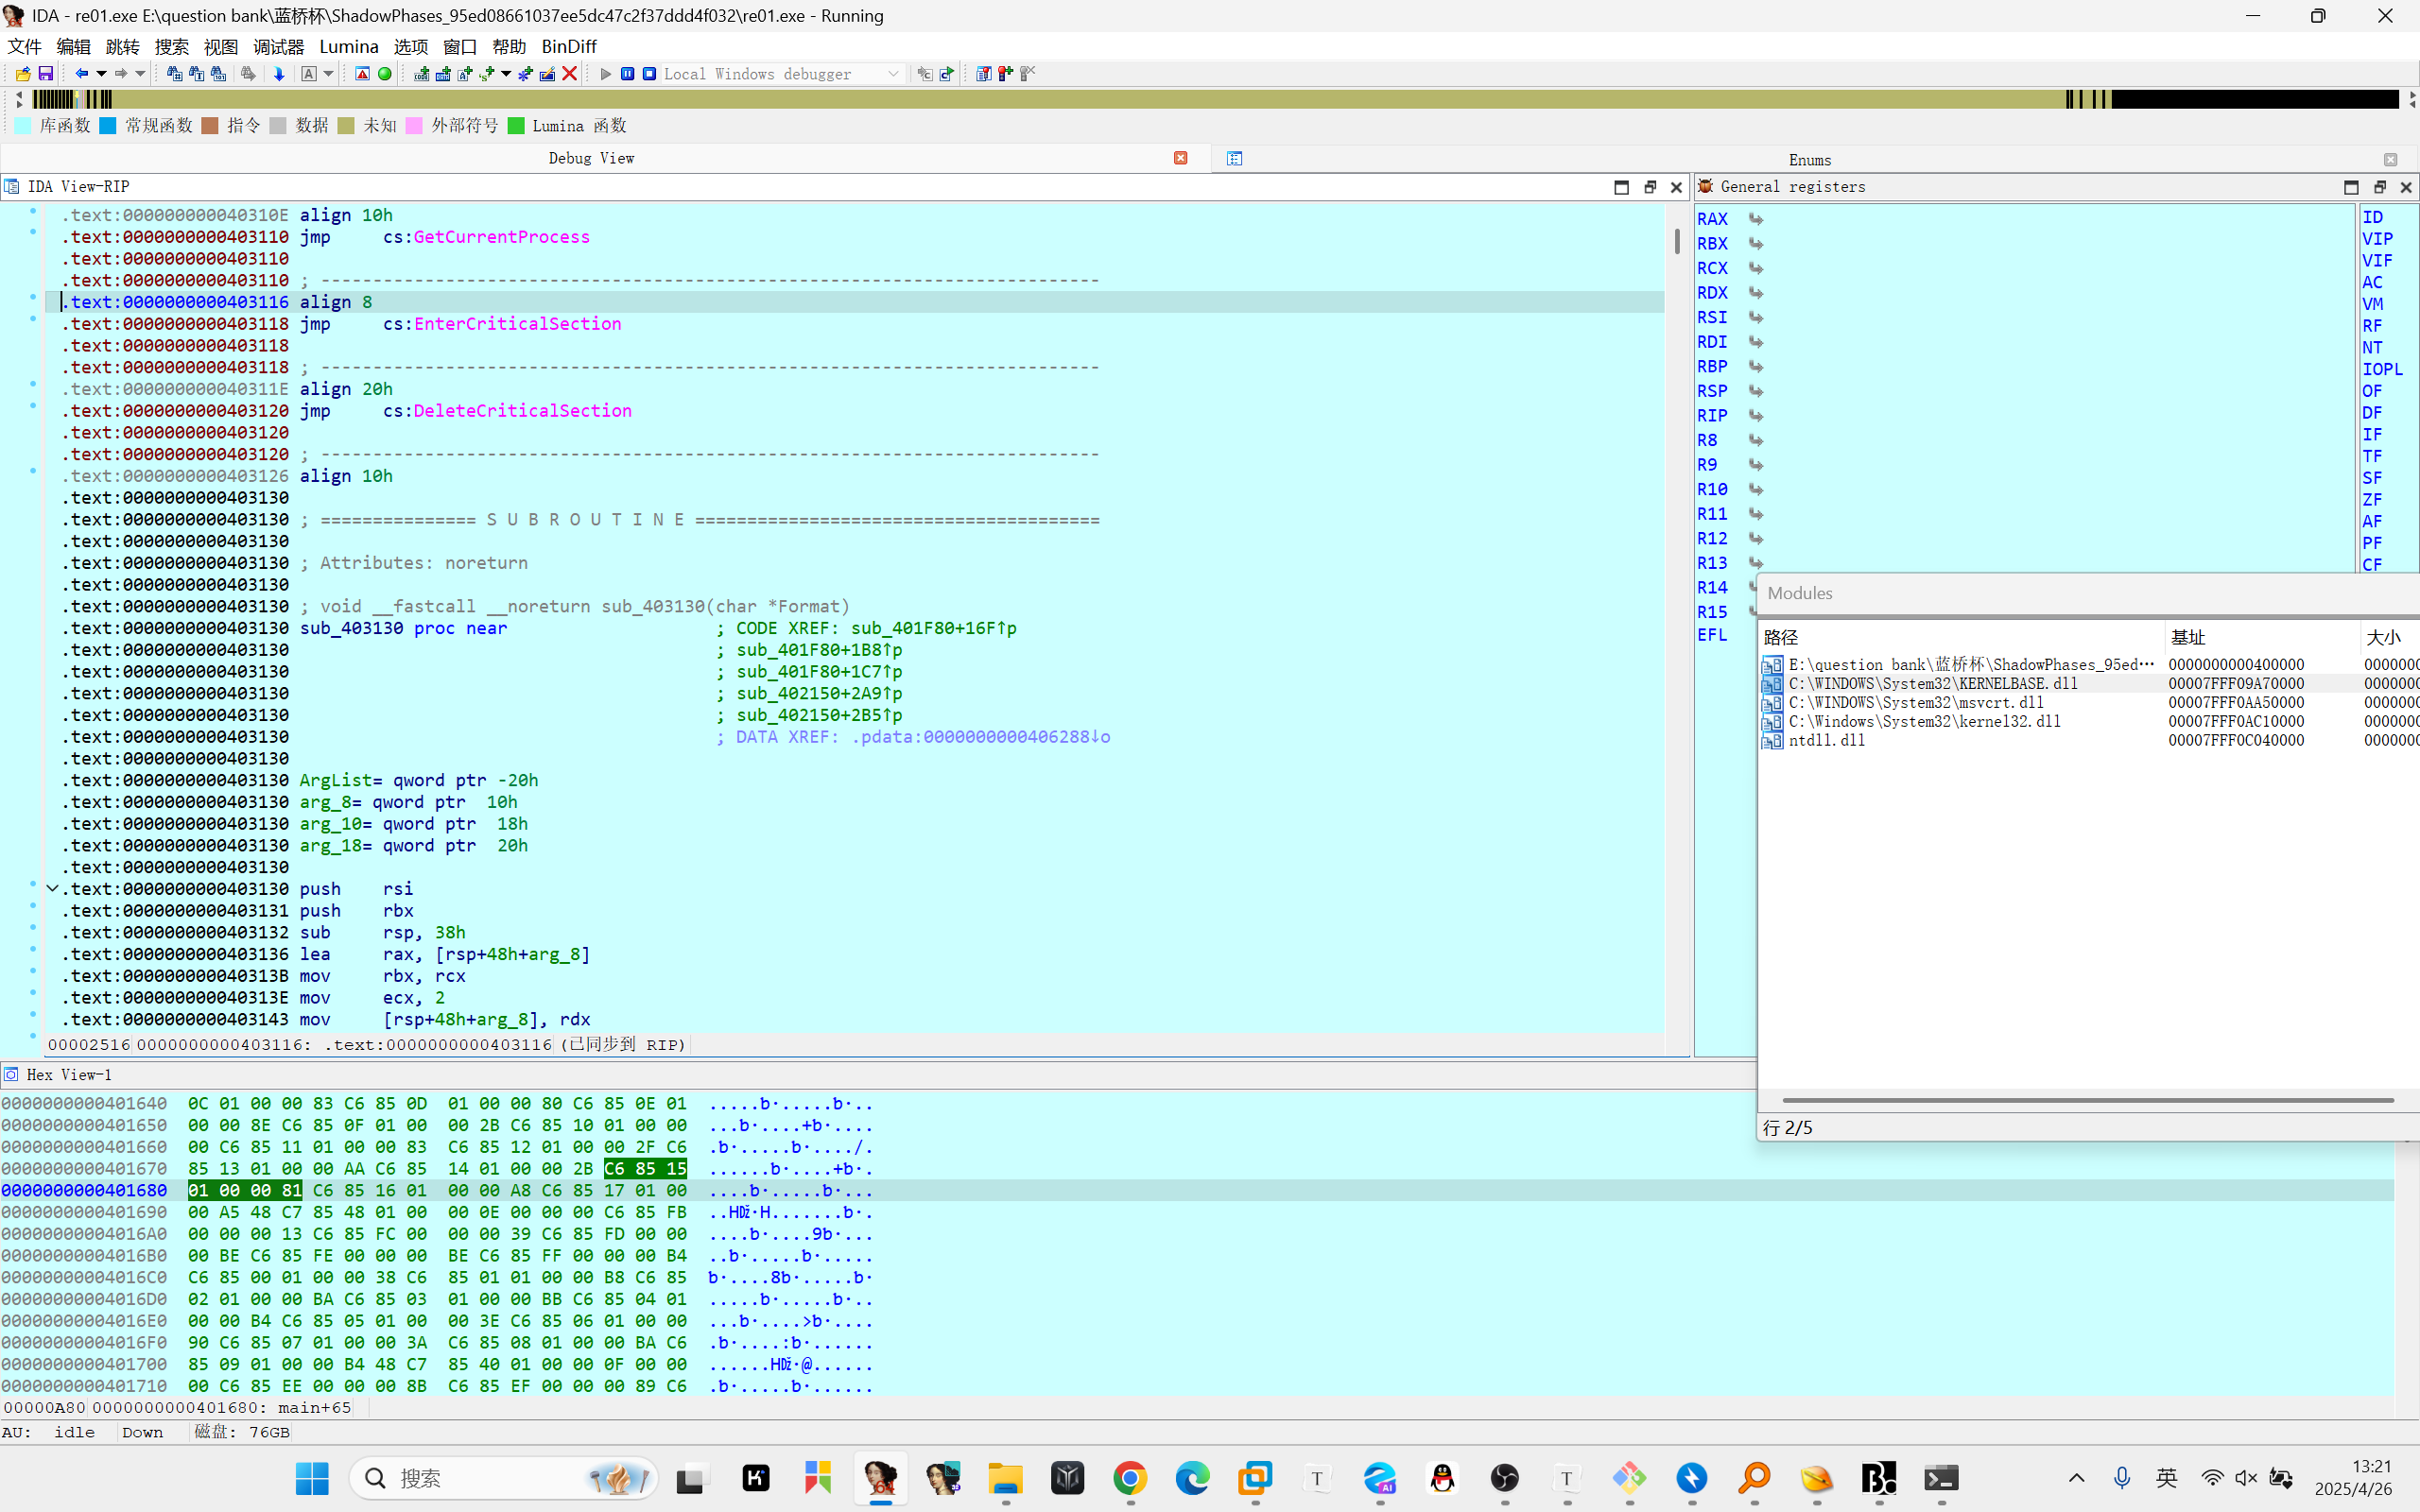Click the 常规函数 blue legend swatch

pos(108,126)
